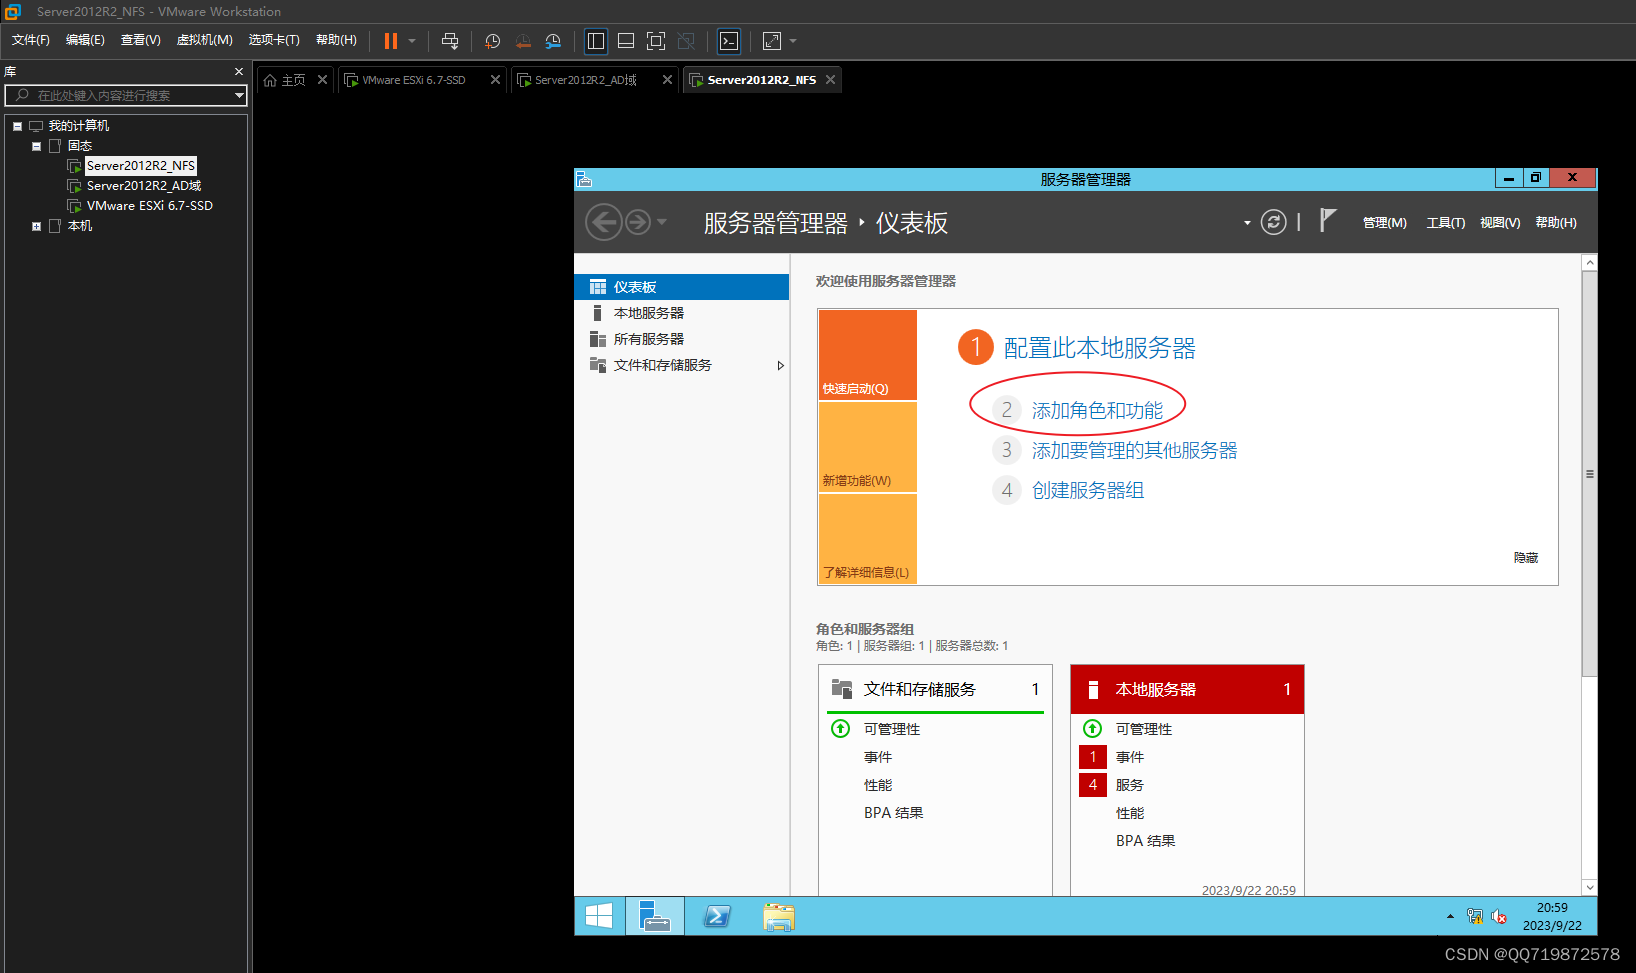The width and height of the screenshot is (1636, 973).
Task: Open the 文件和存储服务 role tile header
Action: 935,689
